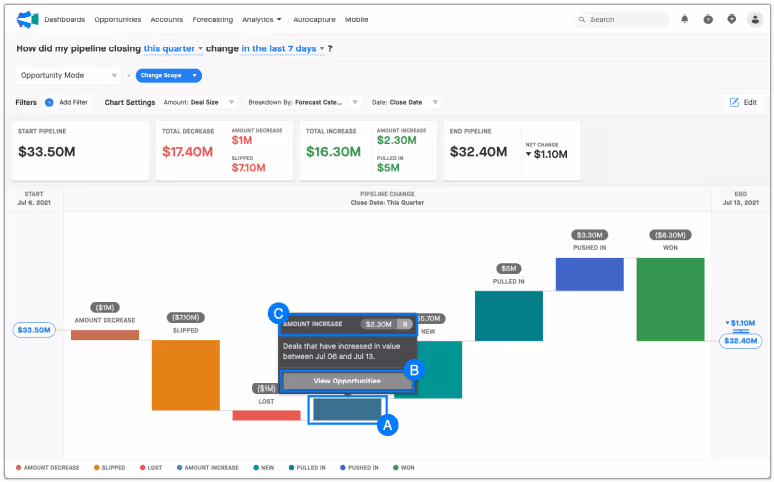Screen dimensions: 774x482
Task: Open the Autocapture nav item
Action: click(x=314, y=19)
